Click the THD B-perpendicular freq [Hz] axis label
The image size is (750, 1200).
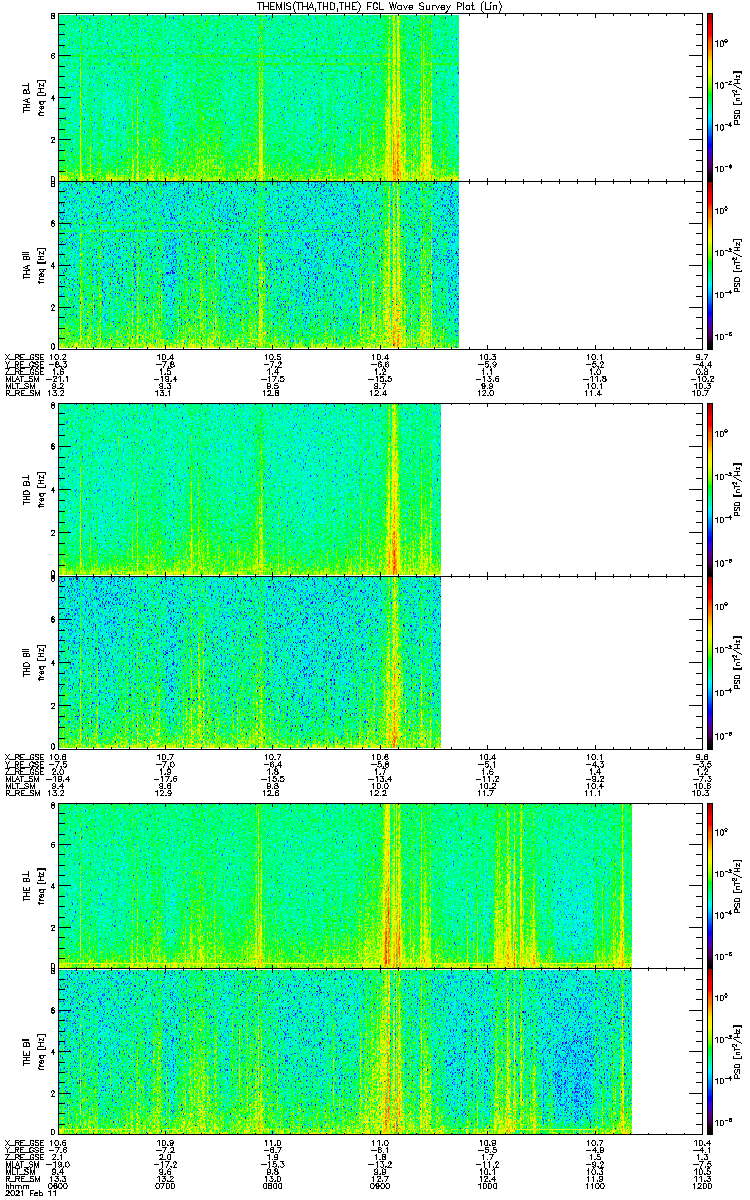[41, 490]
